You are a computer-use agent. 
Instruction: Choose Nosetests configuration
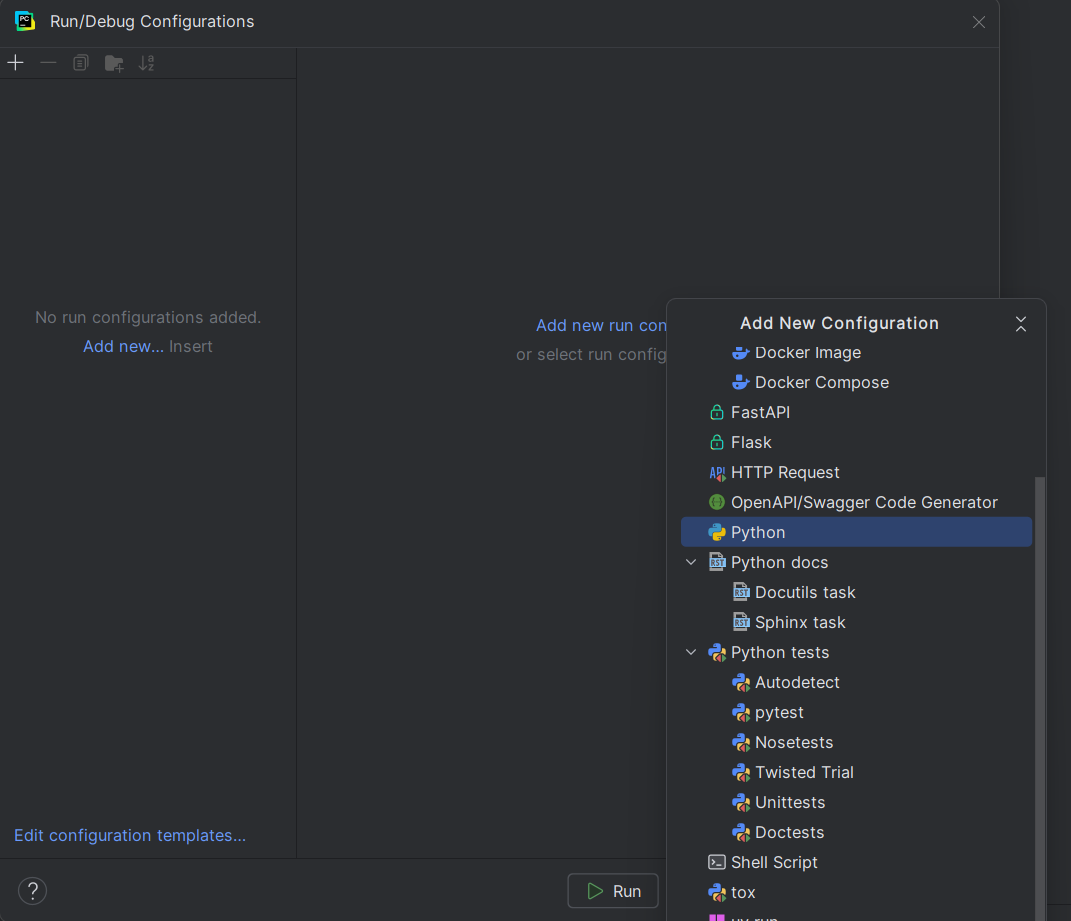click(857, 743)
